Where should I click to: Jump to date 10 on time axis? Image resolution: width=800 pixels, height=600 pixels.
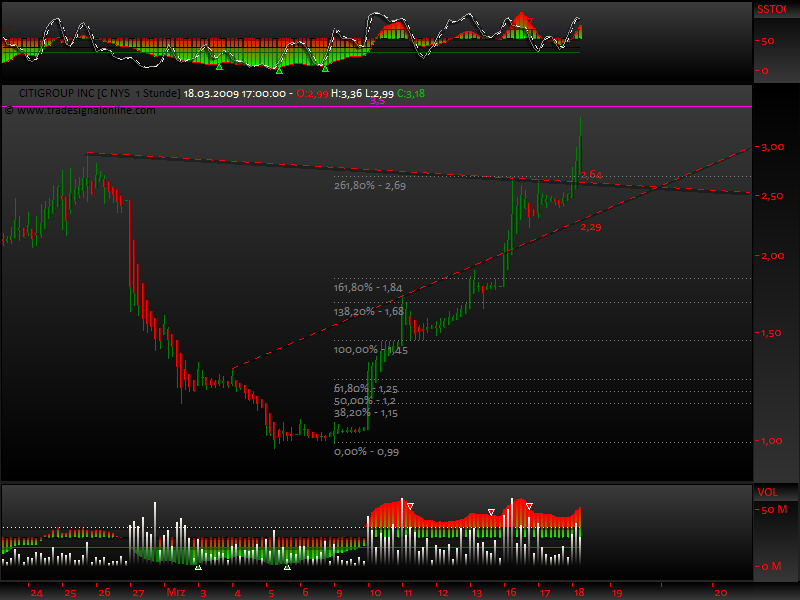pos(376,593)
